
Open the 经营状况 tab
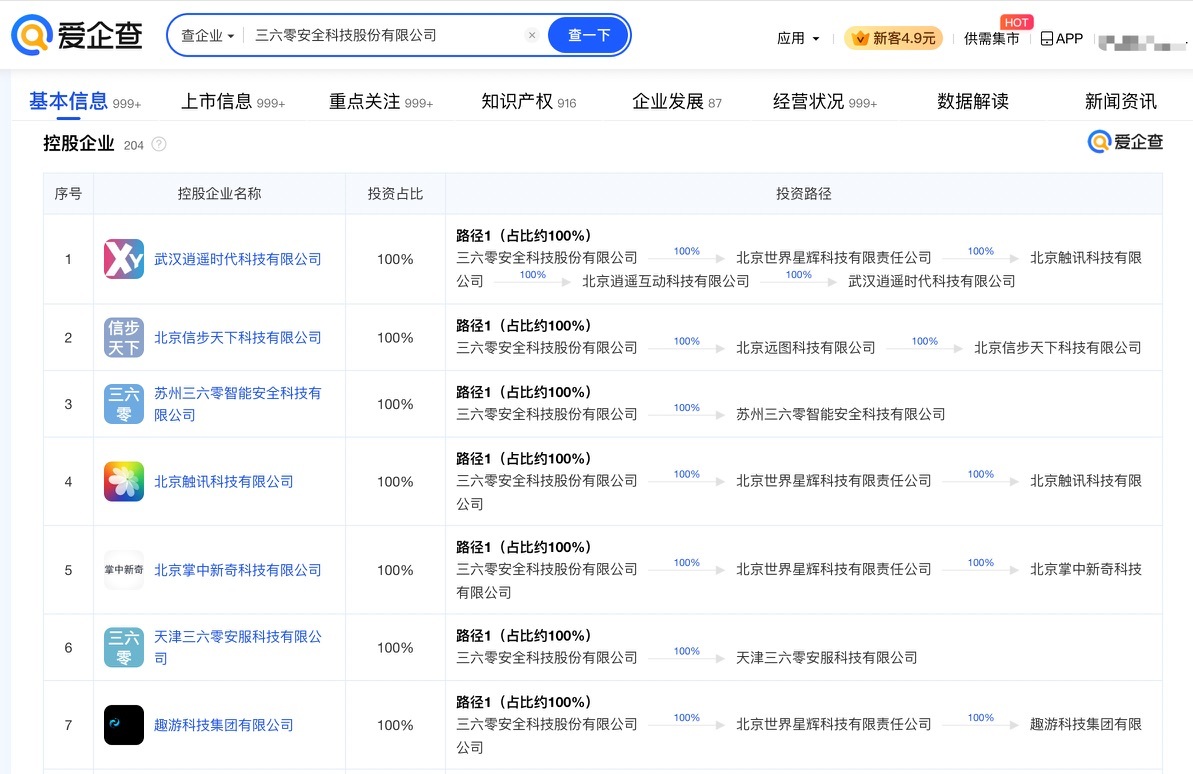[824, 102]
